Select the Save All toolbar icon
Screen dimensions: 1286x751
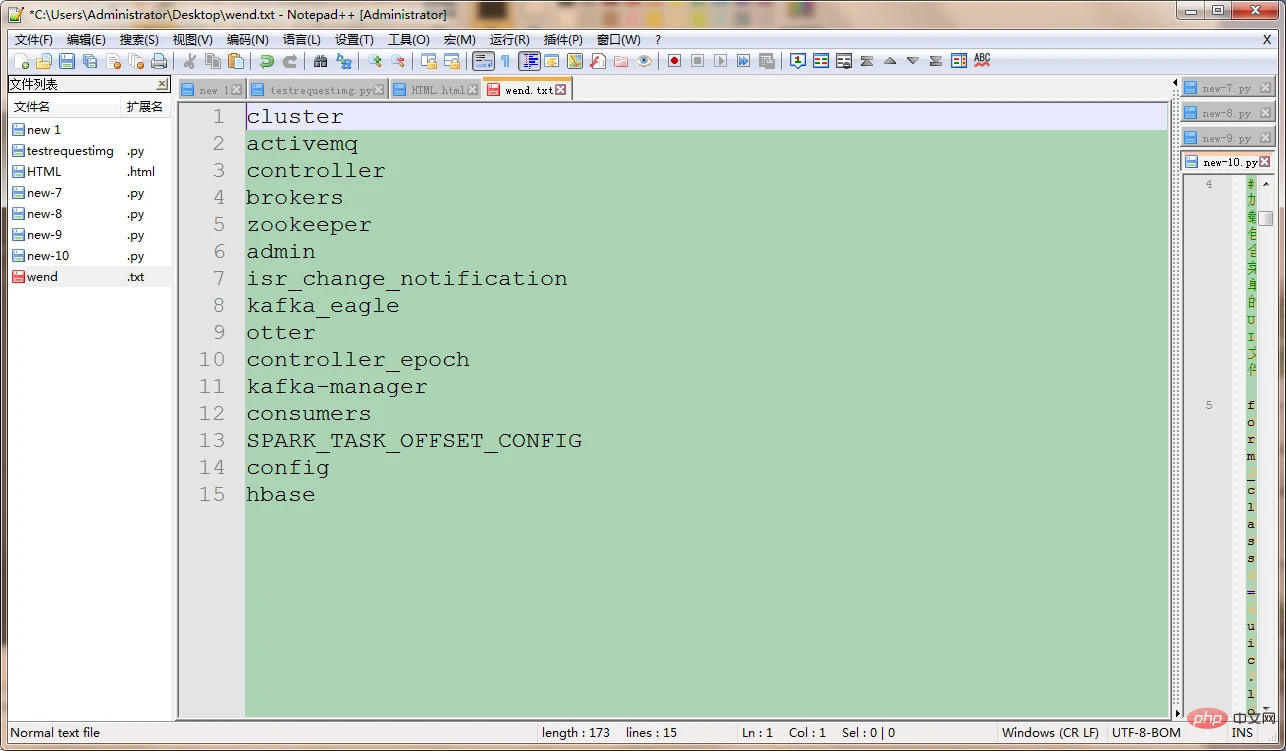click(89, 62)
